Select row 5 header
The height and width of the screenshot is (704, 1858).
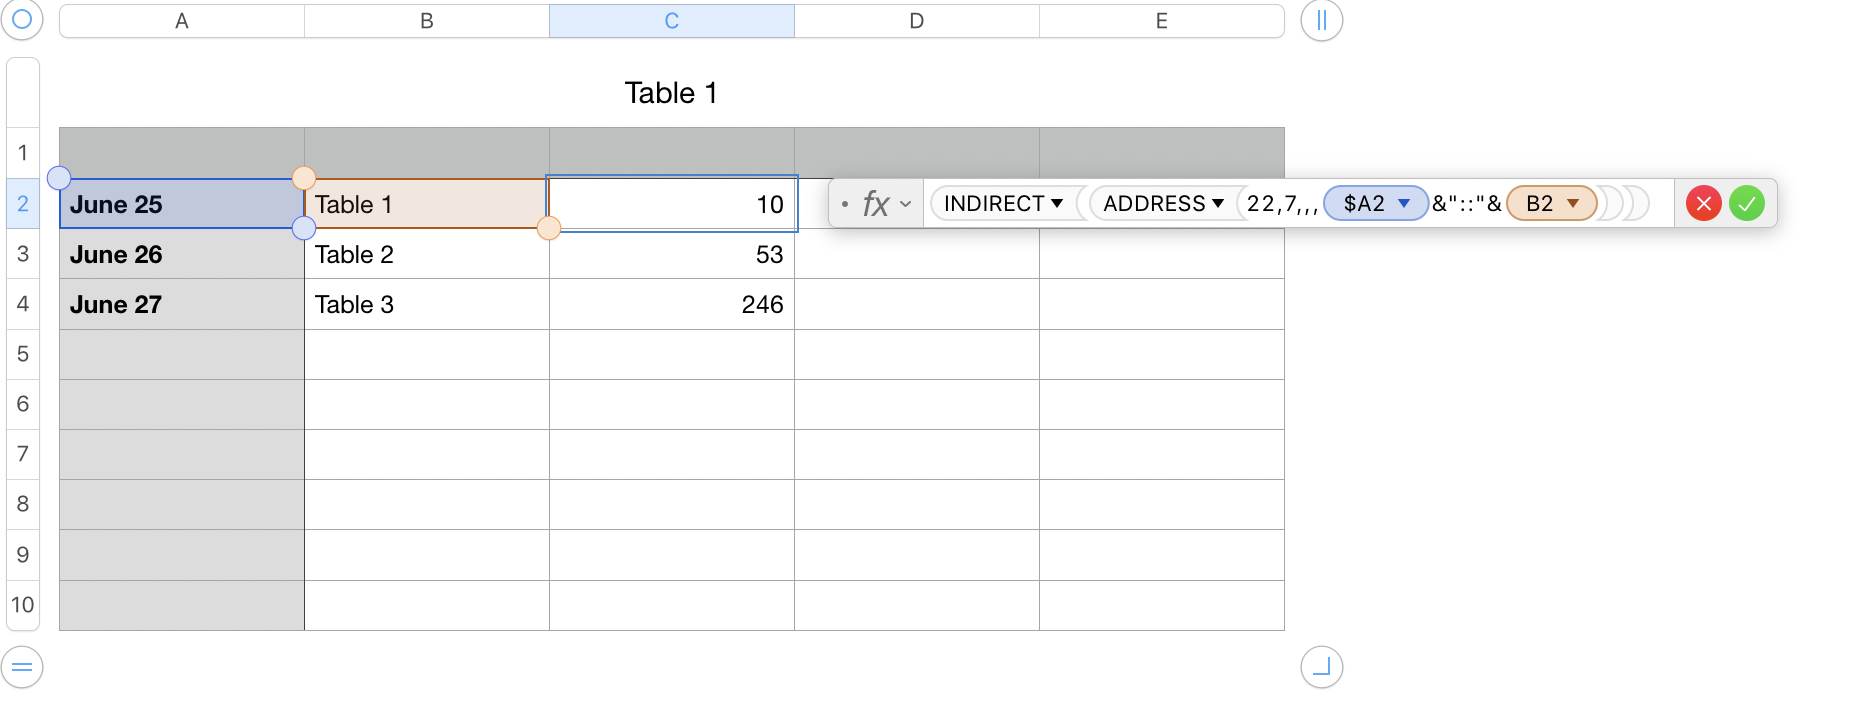tap(23, 354)
